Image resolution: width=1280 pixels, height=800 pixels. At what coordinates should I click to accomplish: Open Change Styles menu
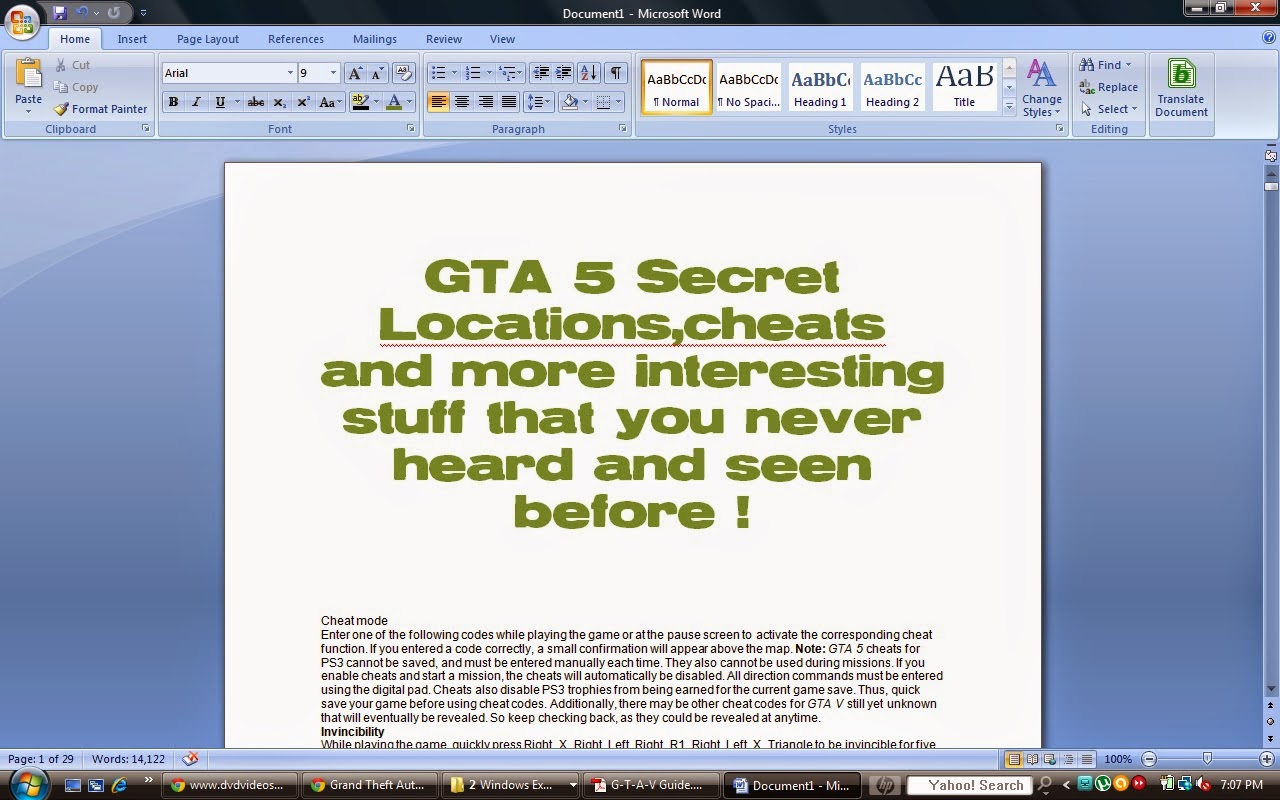coord(1042,89)
